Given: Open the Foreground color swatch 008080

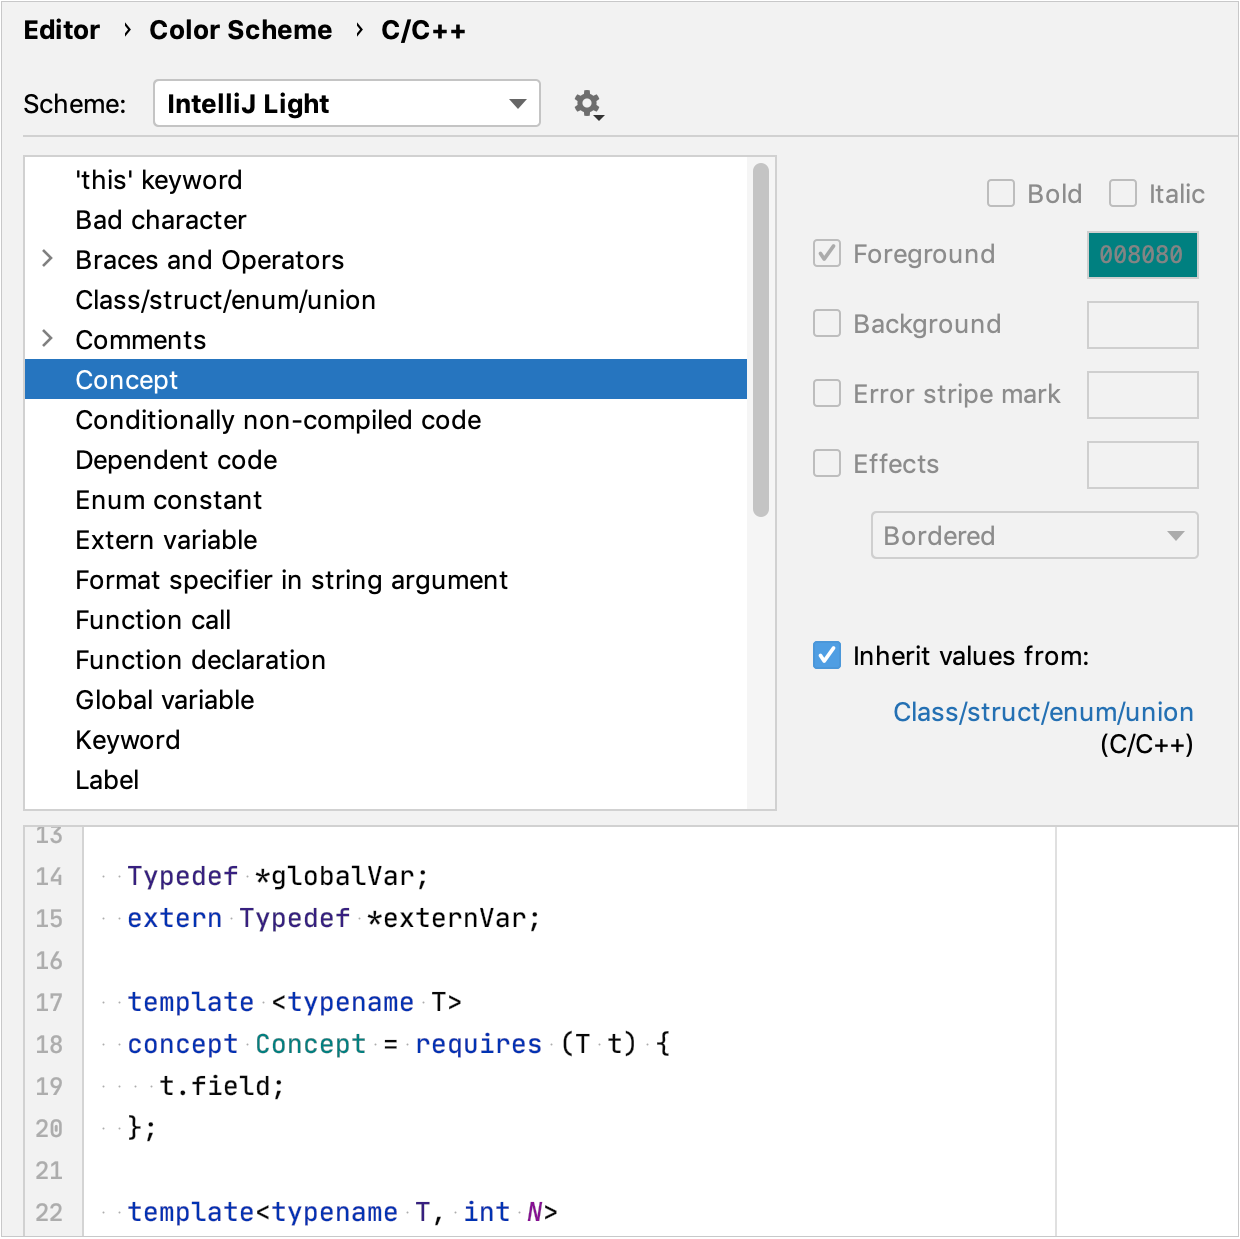Looking at the screenshot, I should click(1142, 254).
